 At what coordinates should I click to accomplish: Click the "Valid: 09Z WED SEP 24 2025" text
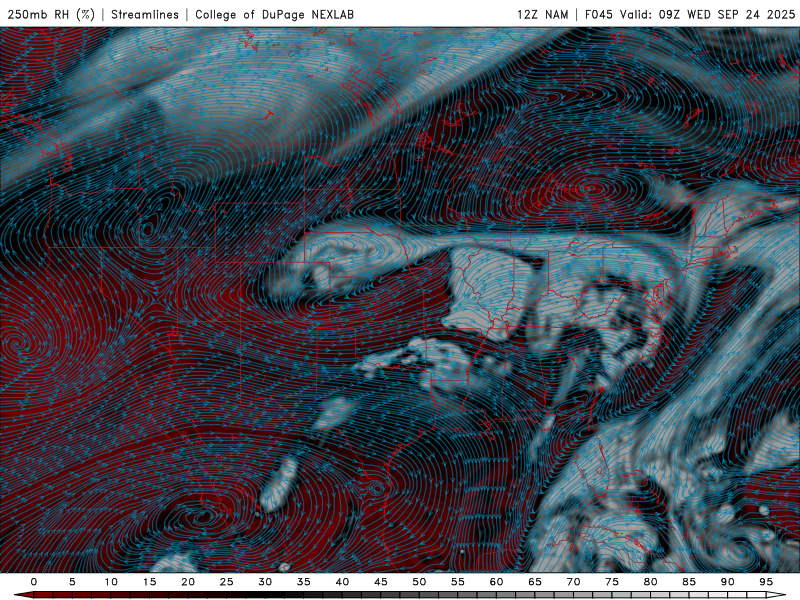tap(707, 14)
